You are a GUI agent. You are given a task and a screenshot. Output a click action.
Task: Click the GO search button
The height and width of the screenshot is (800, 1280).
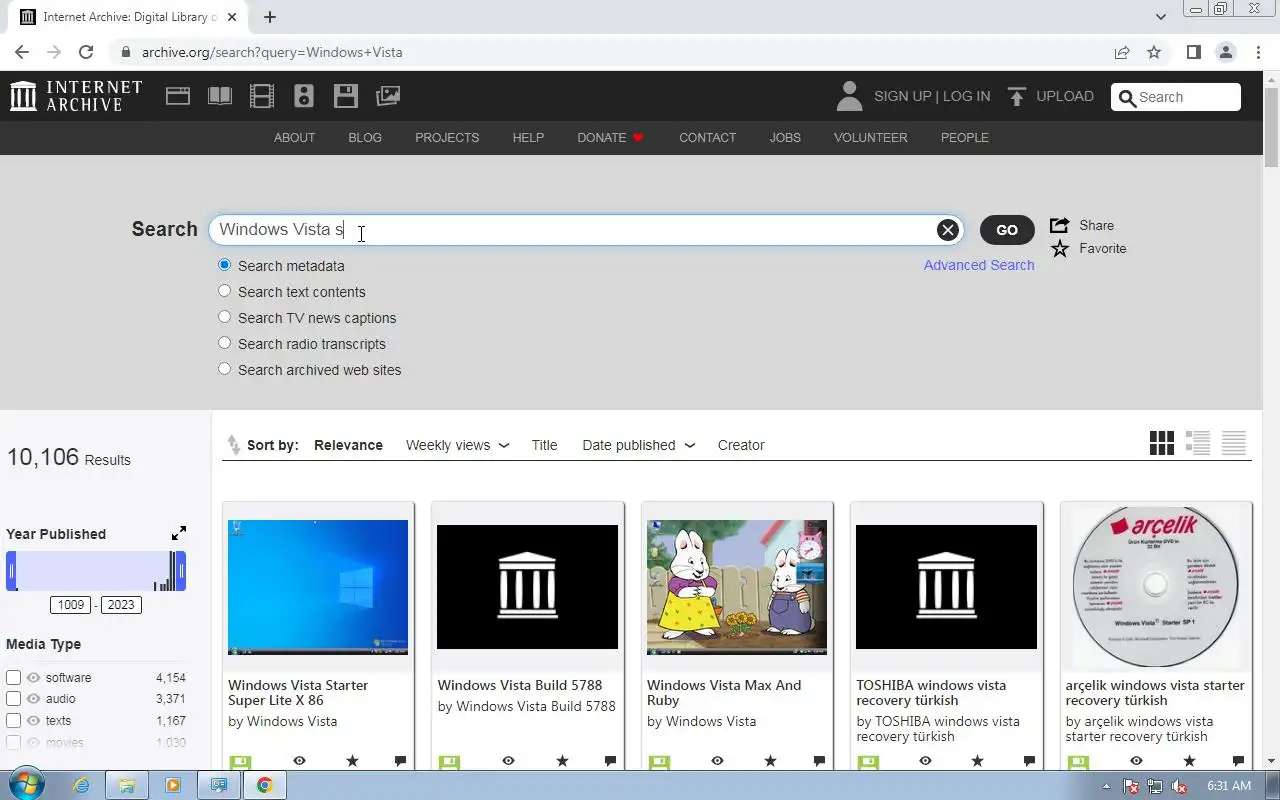(x=1007, y=230)
